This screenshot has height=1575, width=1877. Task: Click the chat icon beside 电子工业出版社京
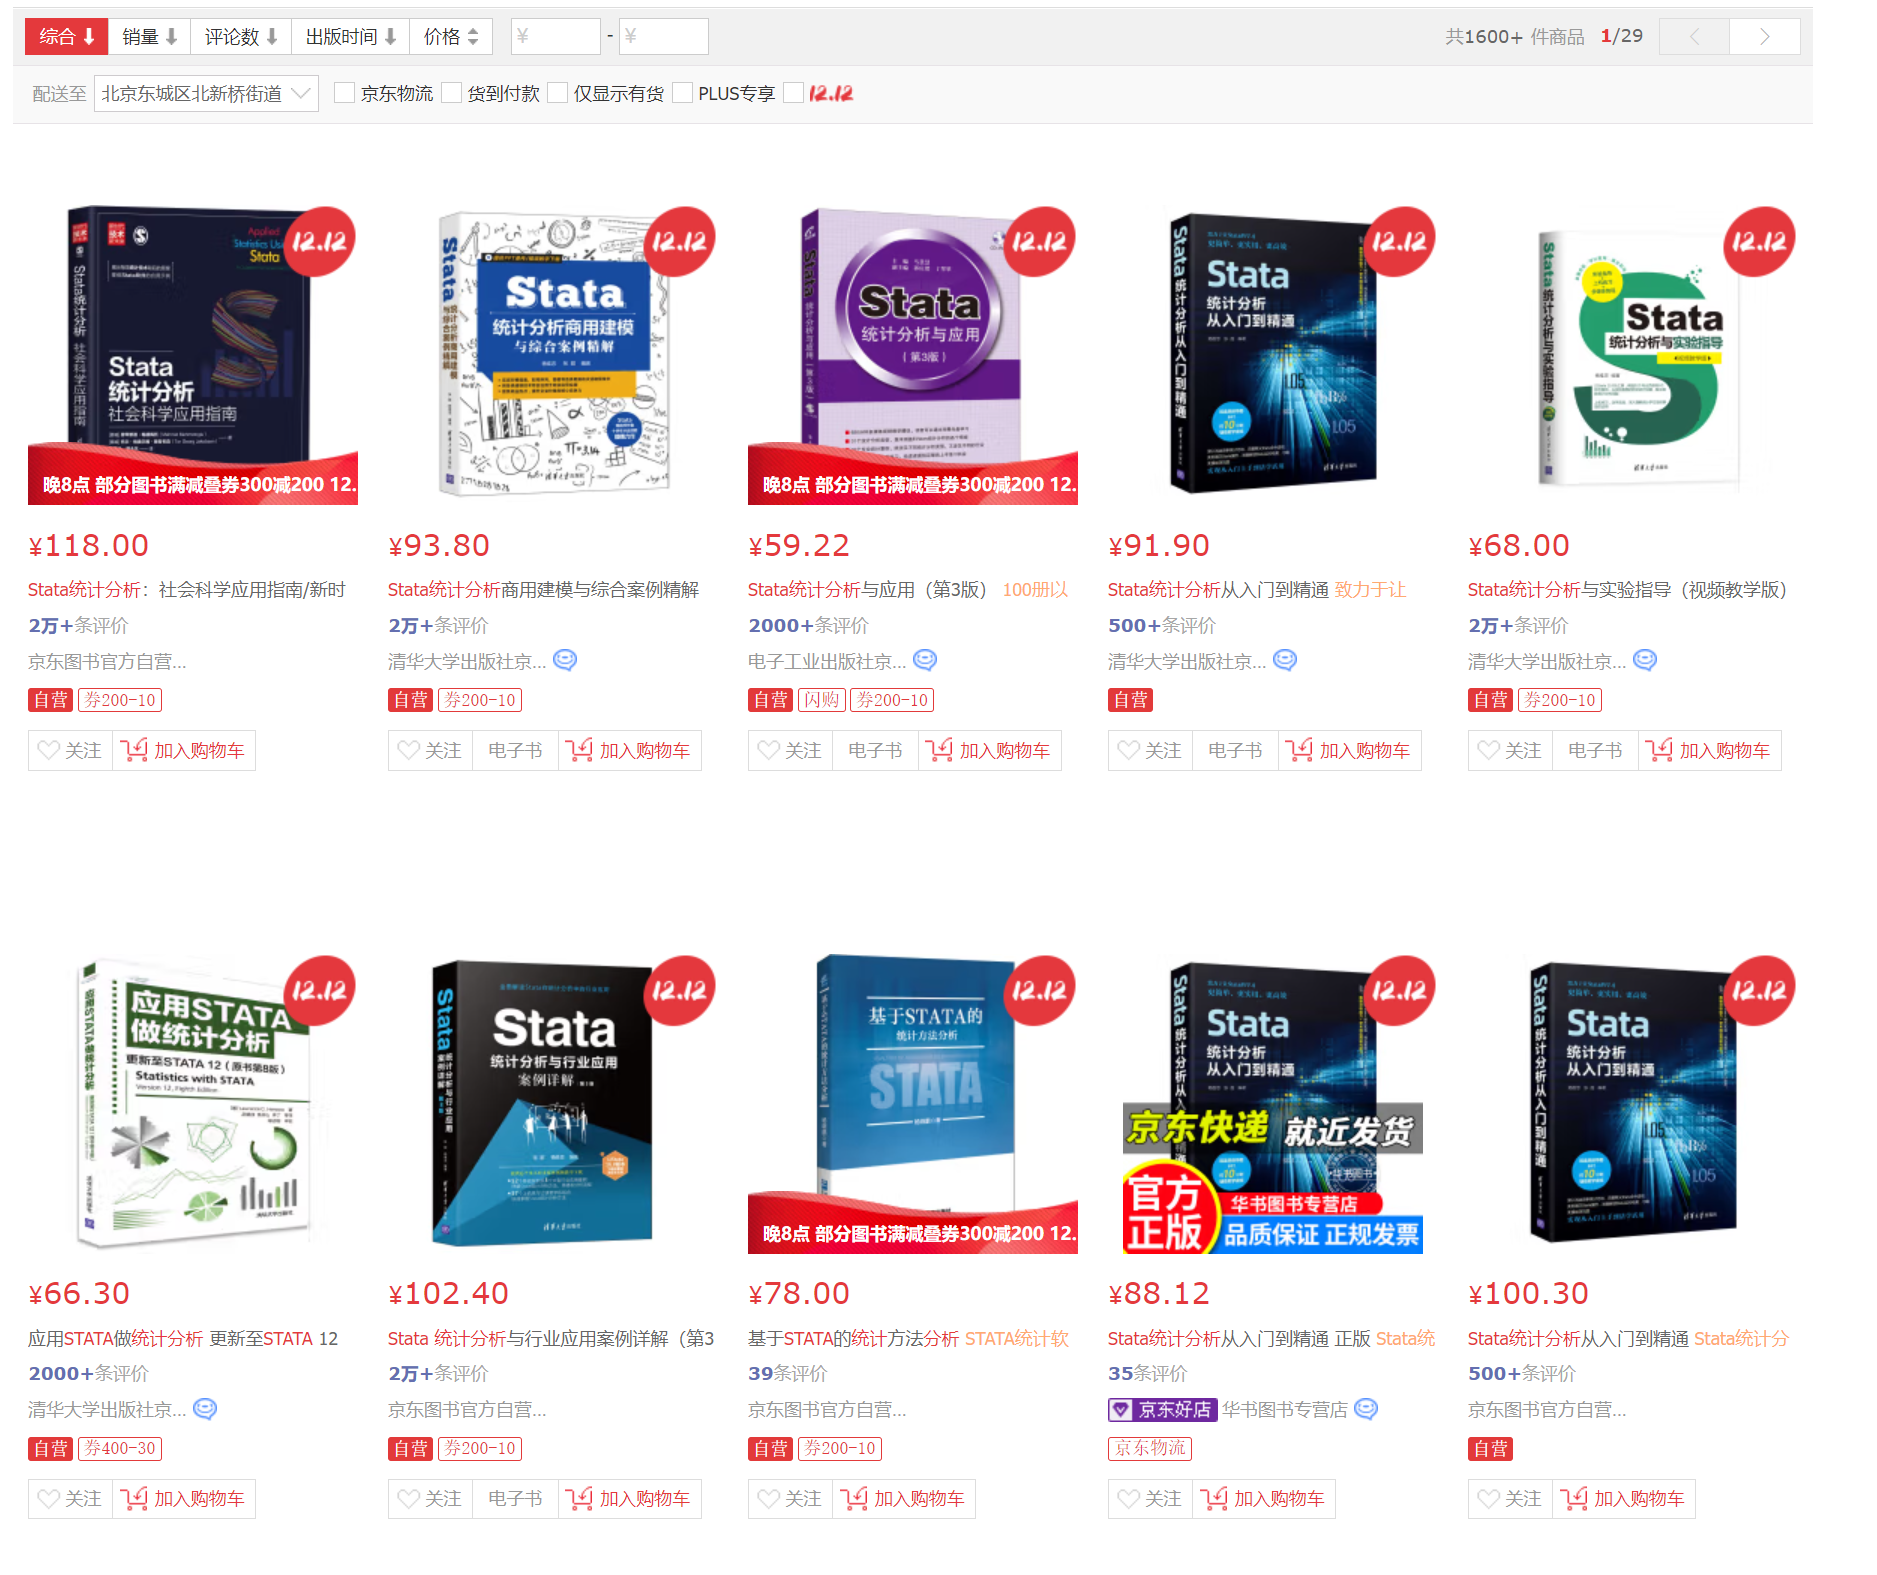(x=925, y=660)
